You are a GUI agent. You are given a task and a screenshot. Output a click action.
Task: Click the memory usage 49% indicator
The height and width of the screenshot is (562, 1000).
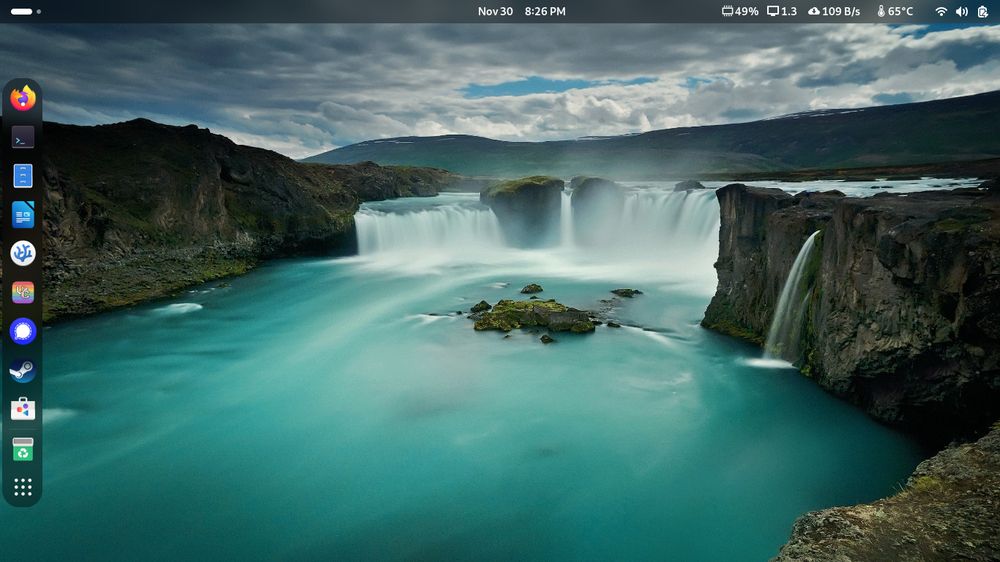740,11
